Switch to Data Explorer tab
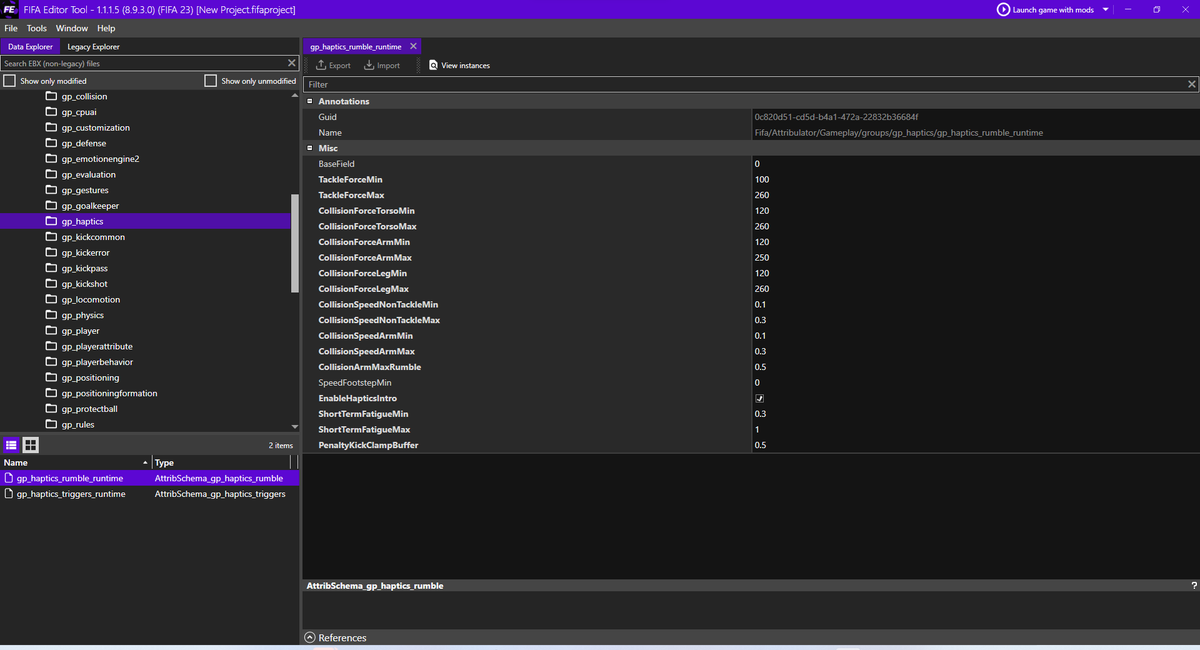The image size is (1200, 650). (x=30, y=46)
